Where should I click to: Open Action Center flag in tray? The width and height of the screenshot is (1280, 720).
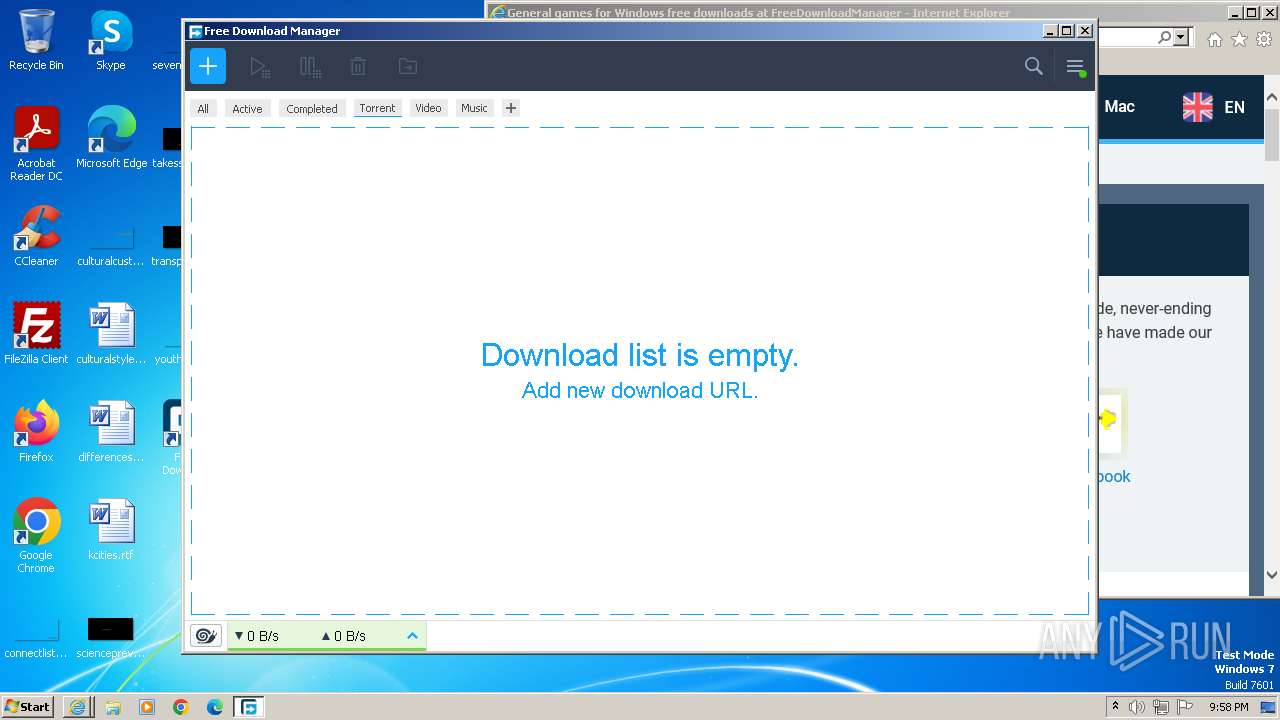(1183, 707)
